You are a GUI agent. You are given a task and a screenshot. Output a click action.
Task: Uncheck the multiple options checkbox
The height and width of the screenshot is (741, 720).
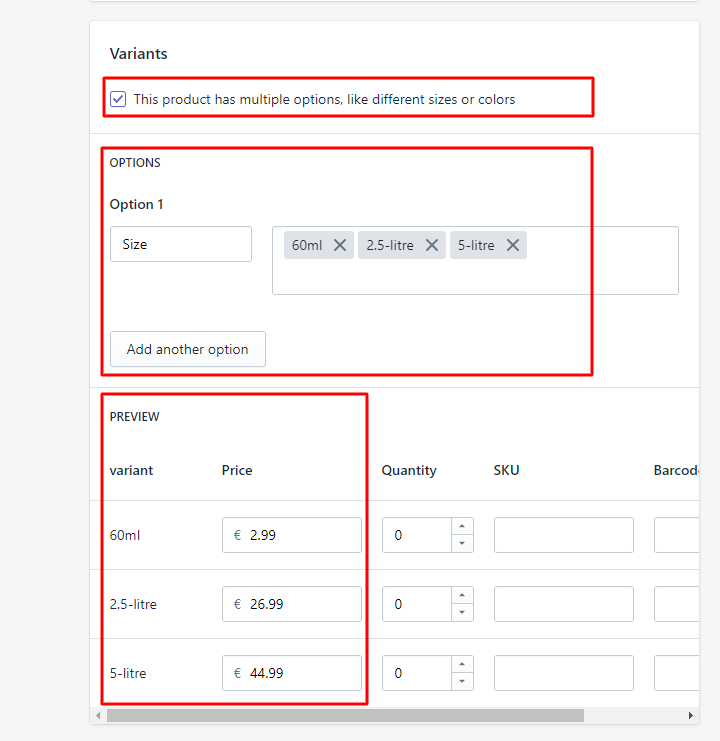pos(118,99)
